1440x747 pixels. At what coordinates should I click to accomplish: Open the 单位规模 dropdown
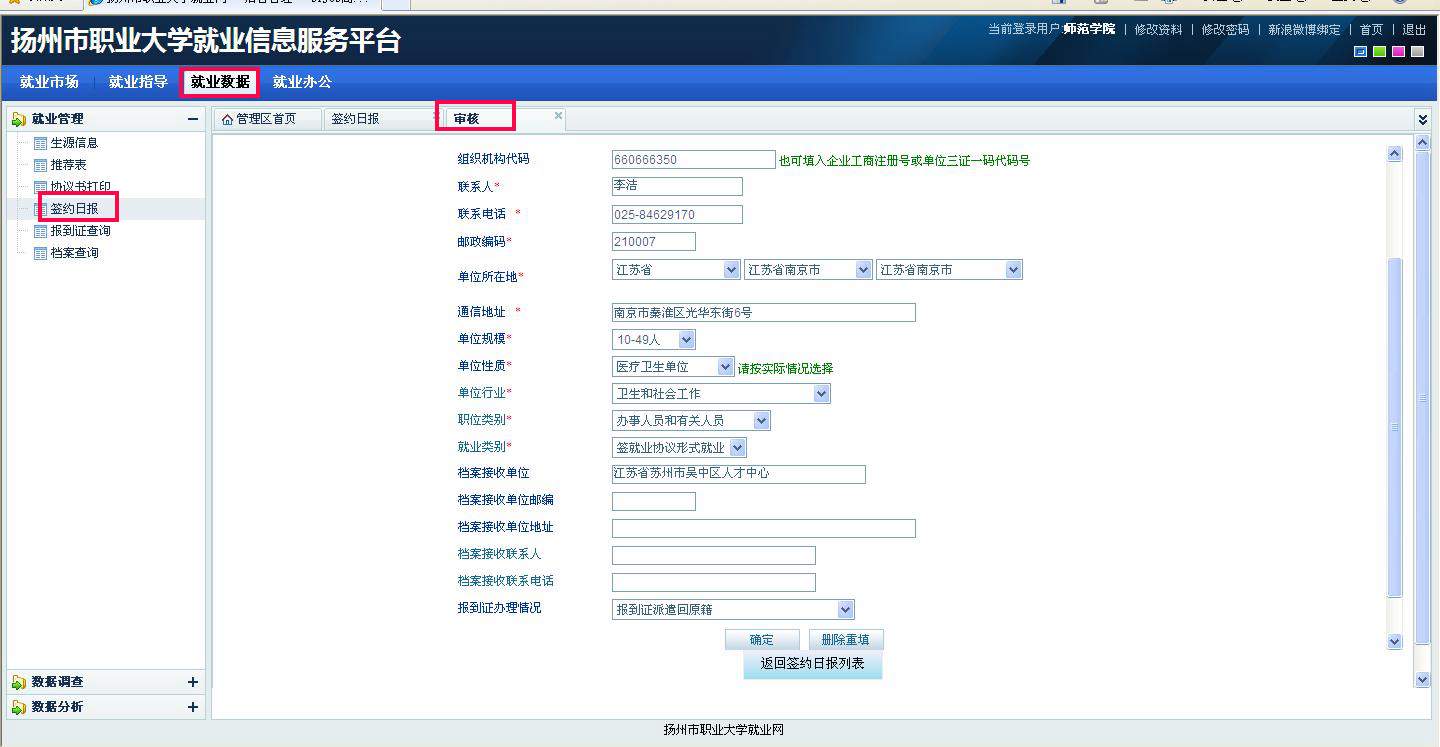[x=653, y=340]
